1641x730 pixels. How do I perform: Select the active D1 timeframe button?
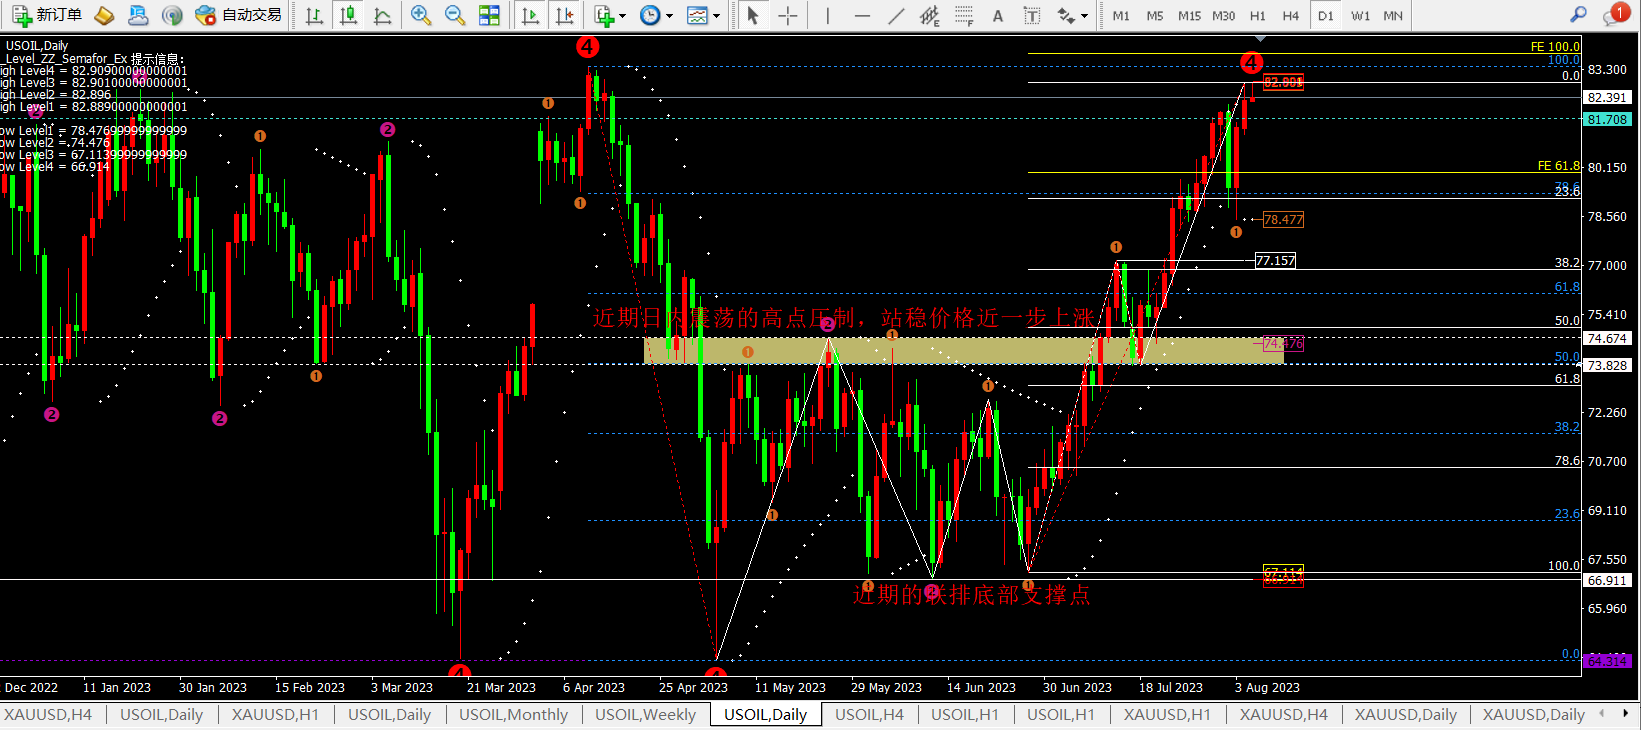coord(1326,16)
